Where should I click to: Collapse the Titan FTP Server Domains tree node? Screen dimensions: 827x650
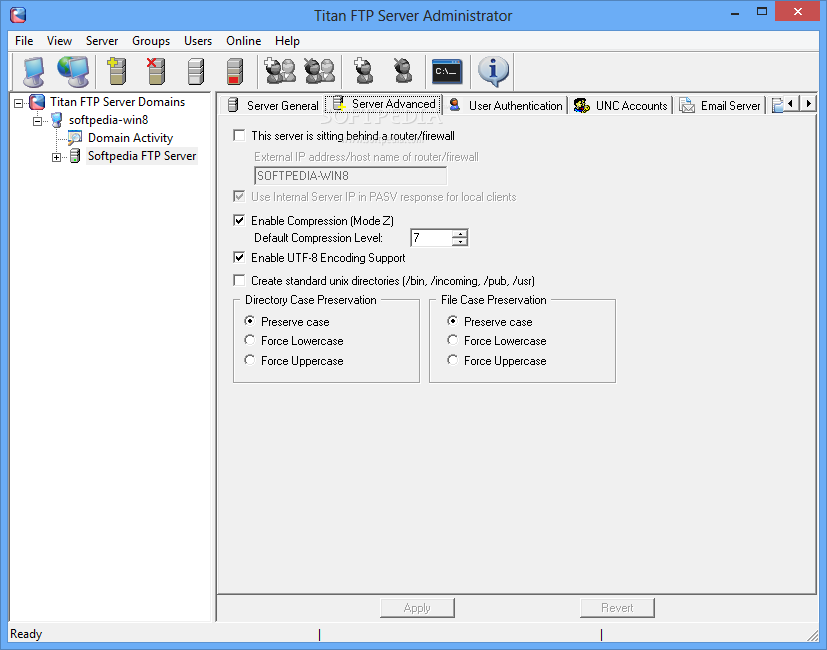pos(18,103)
